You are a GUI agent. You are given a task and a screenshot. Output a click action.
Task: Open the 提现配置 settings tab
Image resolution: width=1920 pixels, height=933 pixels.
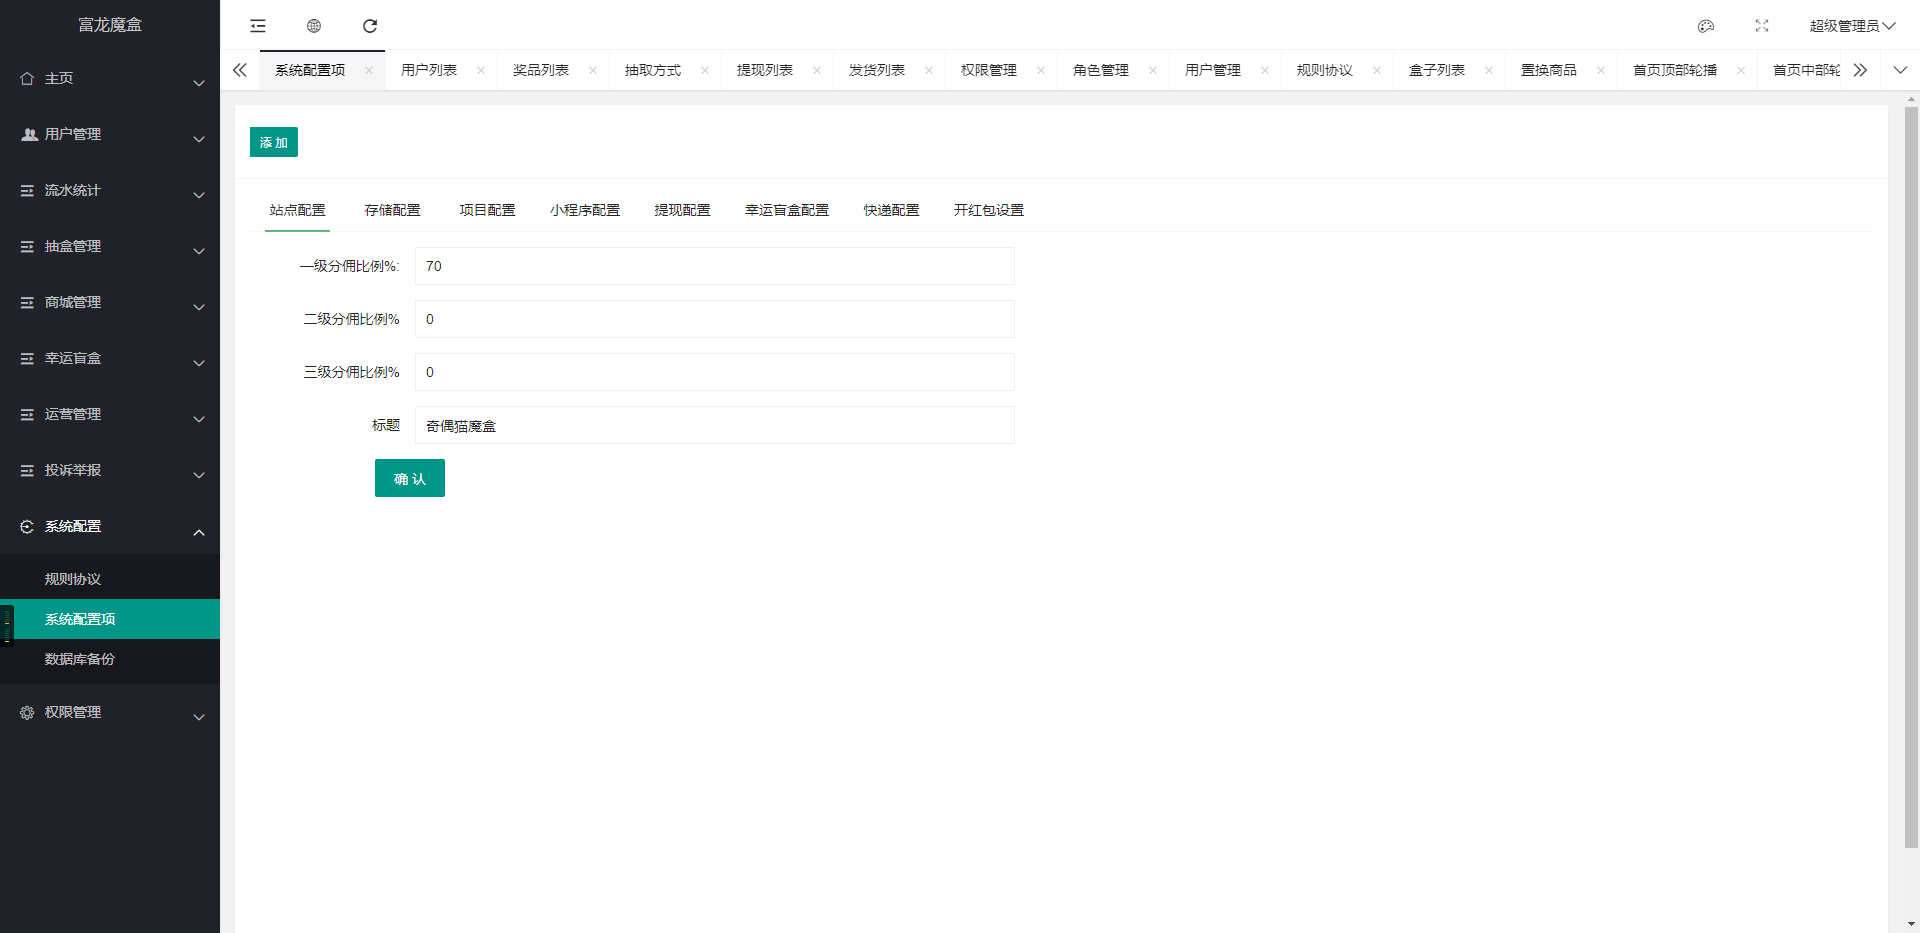[x=682, y=210]
